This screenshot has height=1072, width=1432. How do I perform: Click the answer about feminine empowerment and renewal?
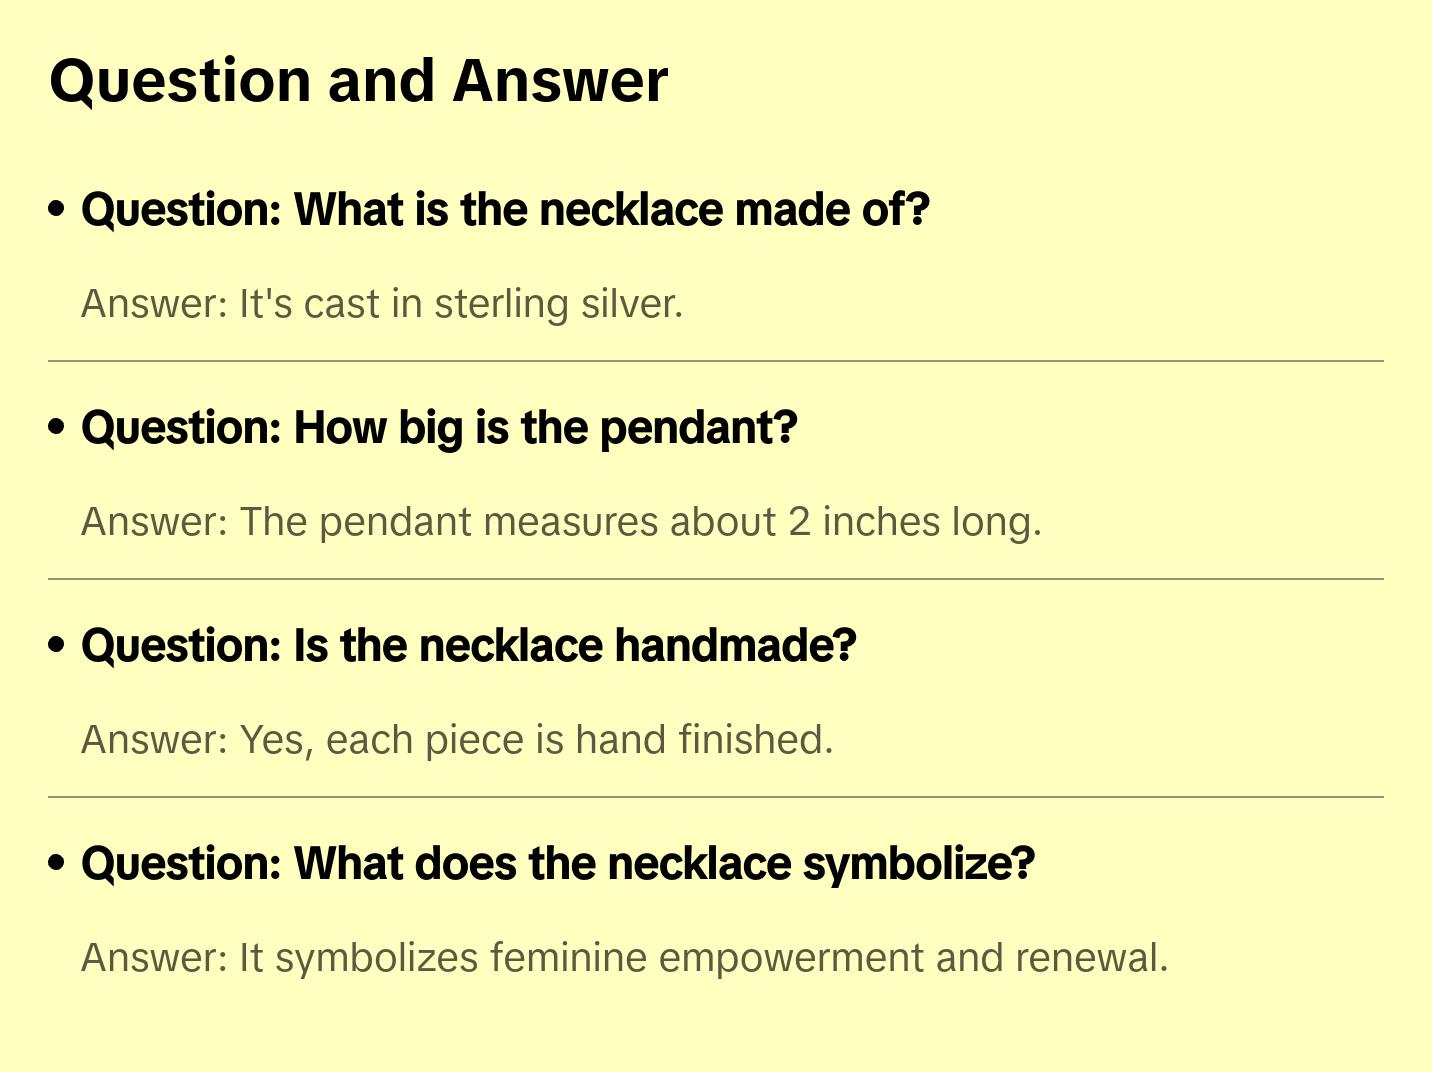[x=624, y=958]
